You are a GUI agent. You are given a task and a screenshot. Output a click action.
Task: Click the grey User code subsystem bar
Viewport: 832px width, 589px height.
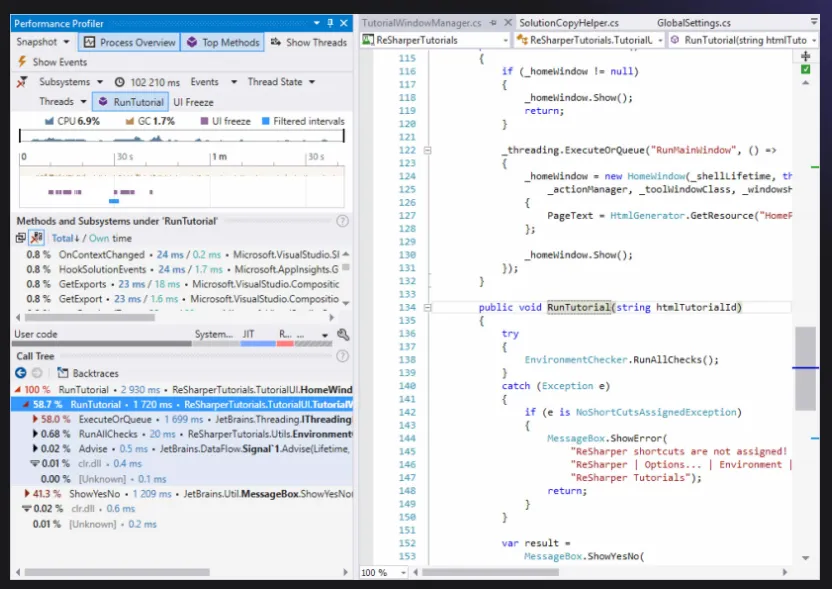[x=103, y=343]
